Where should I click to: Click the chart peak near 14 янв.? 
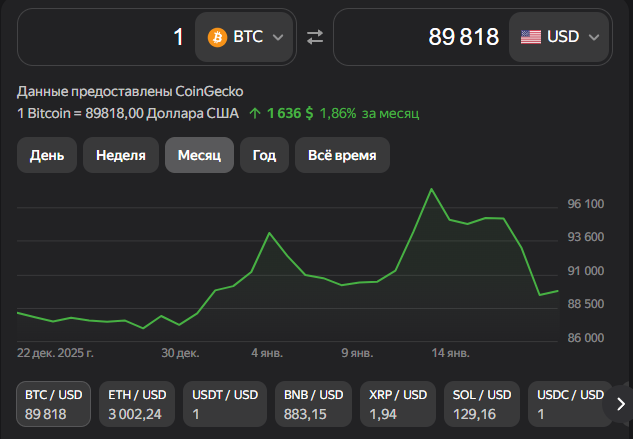point(431,189)
